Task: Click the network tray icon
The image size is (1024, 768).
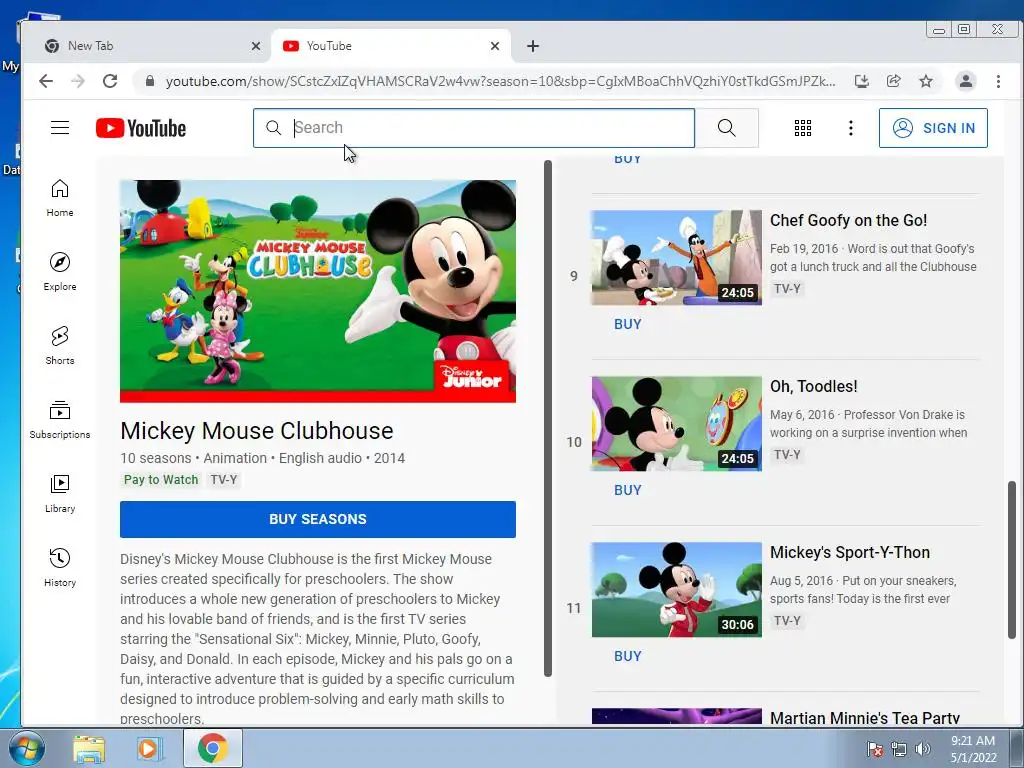Action: tap(899, 749)
